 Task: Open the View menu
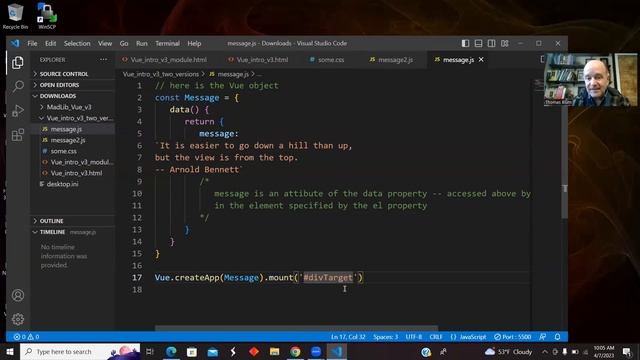pyautogui.click(x=105, y=43)
